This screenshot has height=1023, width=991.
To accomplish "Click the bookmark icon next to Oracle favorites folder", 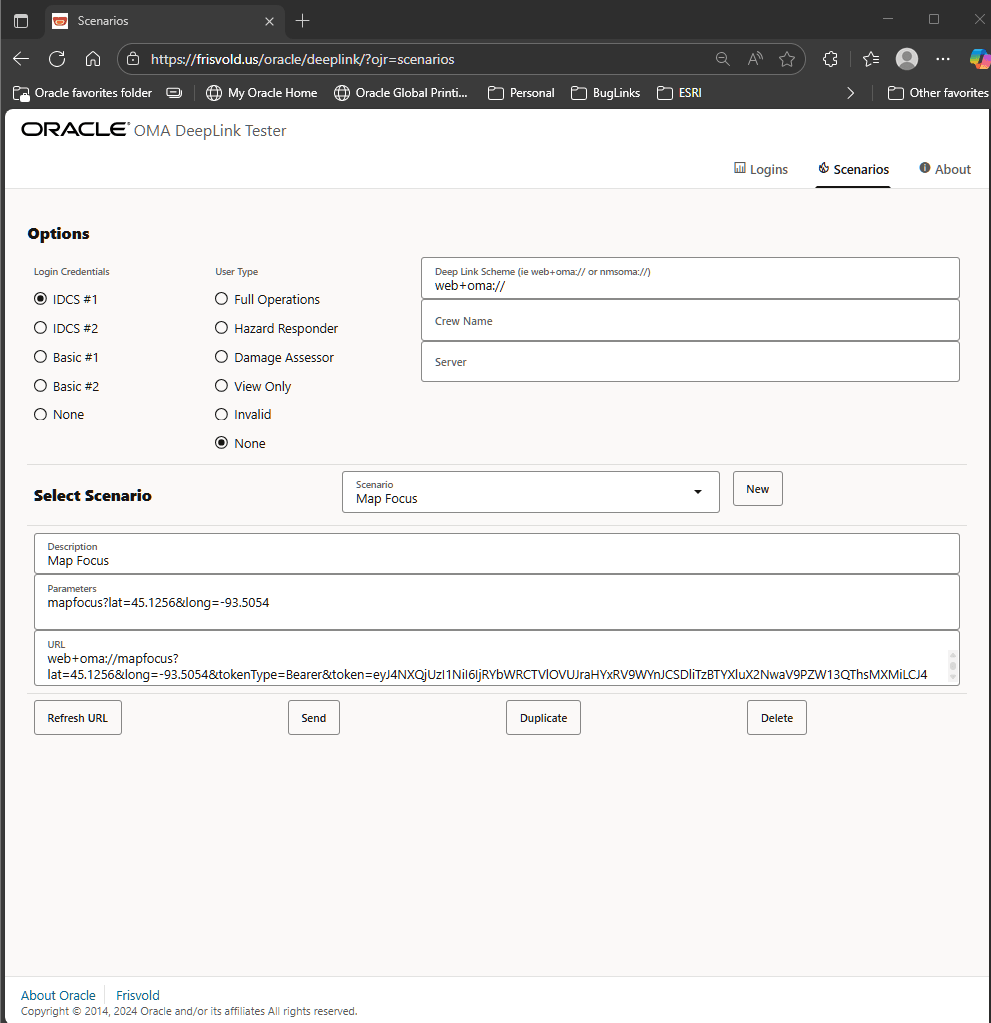I will tap(174, 93).
